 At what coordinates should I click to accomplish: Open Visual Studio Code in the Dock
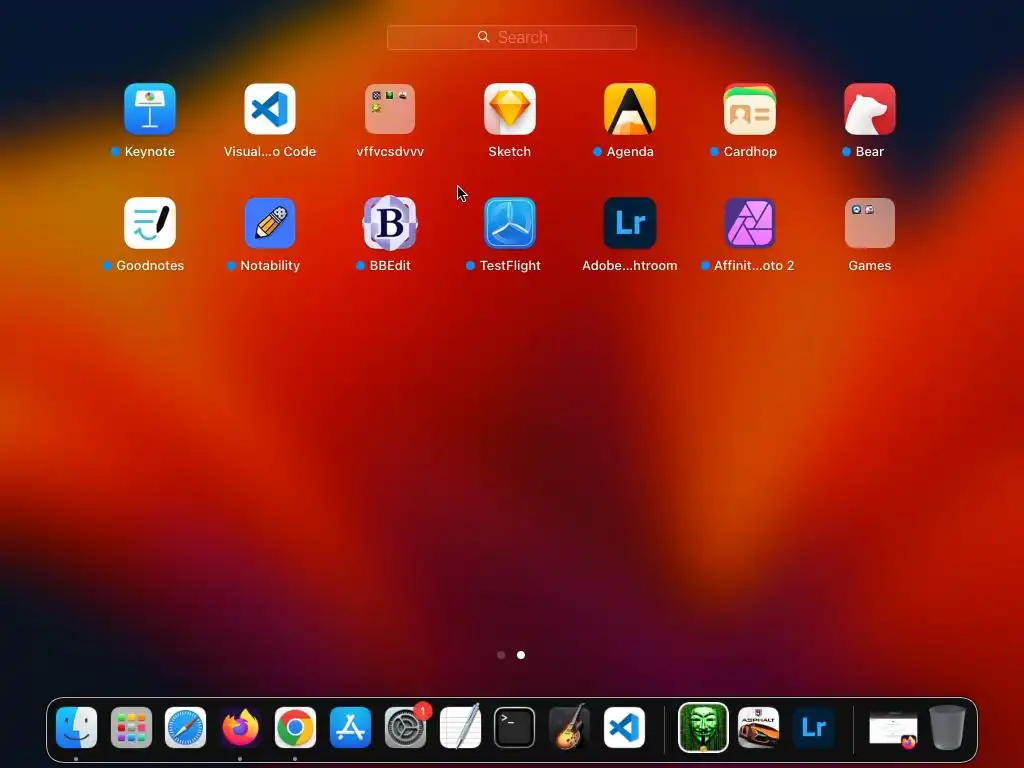click(x=624, y=728)
